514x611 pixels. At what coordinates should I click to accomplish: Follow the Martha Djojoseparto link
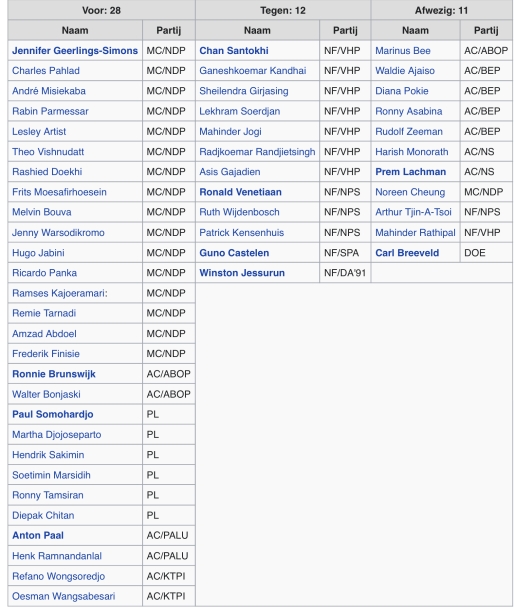click(x=57, y=434)
